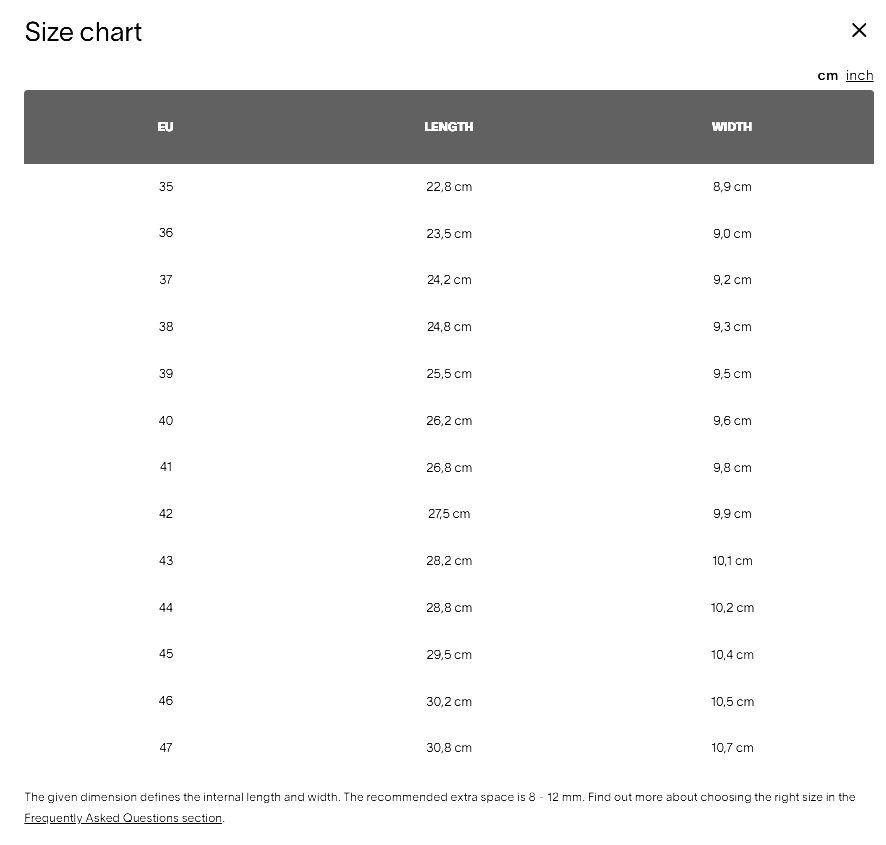Click EU size 47 cell
The width and height of the screenshot is (886, 845).
coord(166,748)
